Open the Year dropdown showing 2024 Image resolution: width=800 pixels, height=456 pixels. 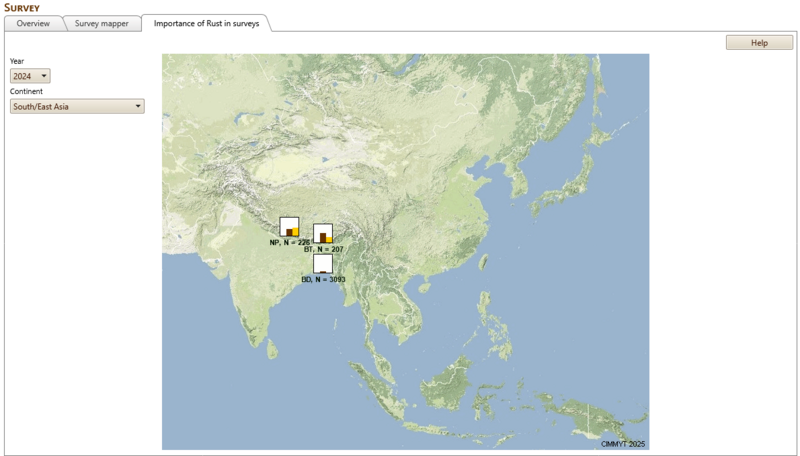(30, 76)
